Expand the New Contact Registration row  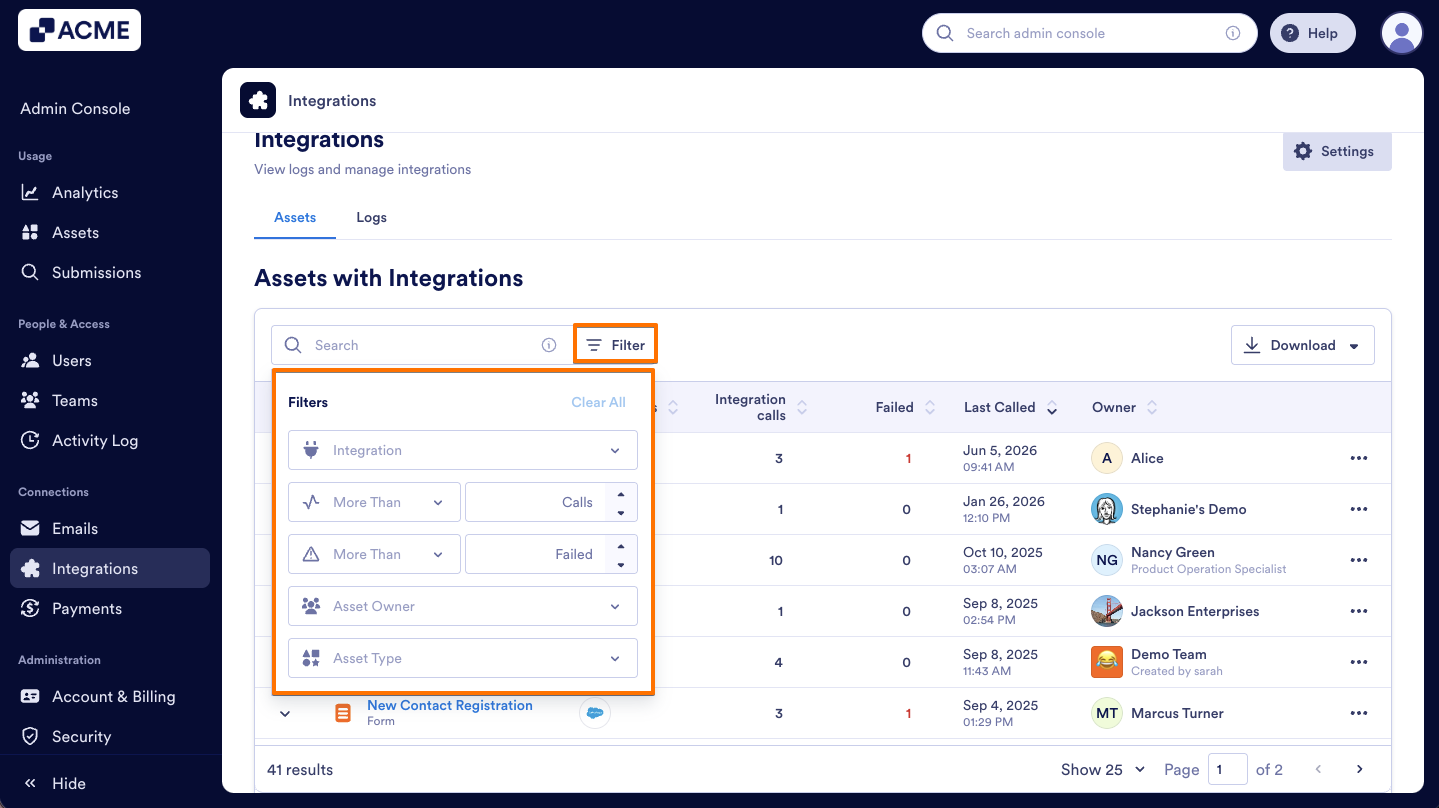pos(285,713)
